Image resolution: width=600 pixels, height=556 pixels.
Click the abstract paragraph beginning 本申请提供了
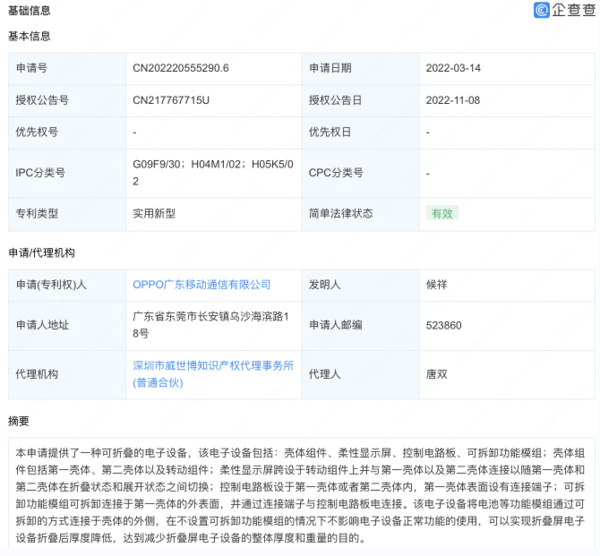[300, 496]
